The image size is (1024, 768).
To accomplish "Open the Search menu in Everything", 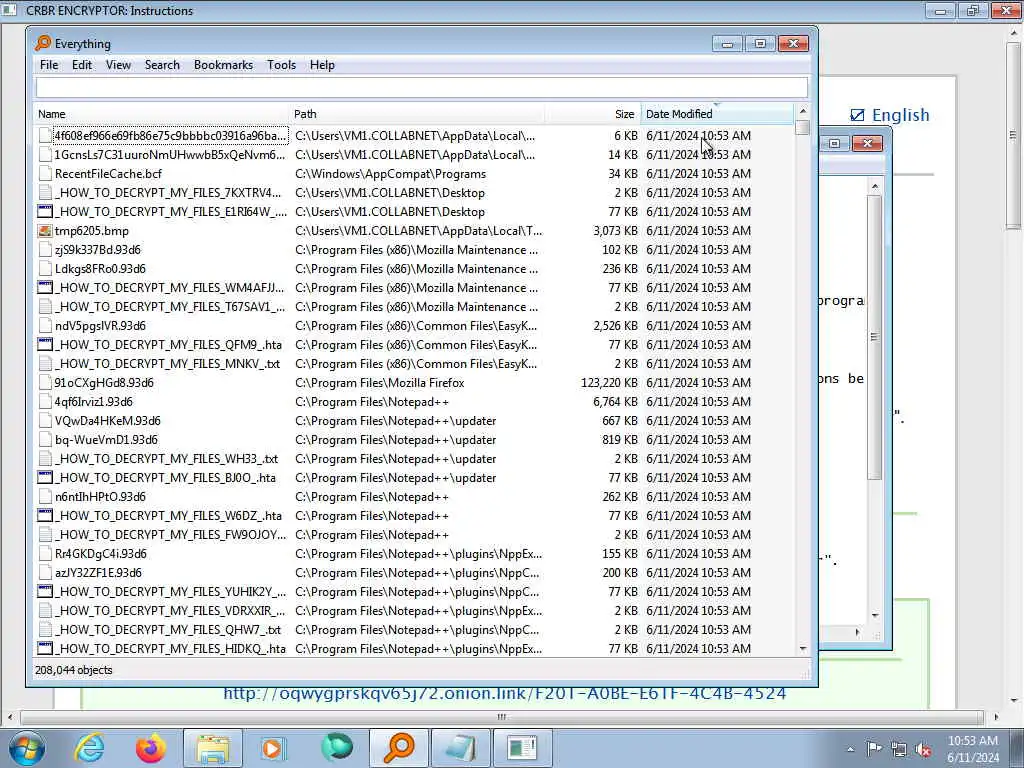I will pyautogui.click(x=162, y=65).
